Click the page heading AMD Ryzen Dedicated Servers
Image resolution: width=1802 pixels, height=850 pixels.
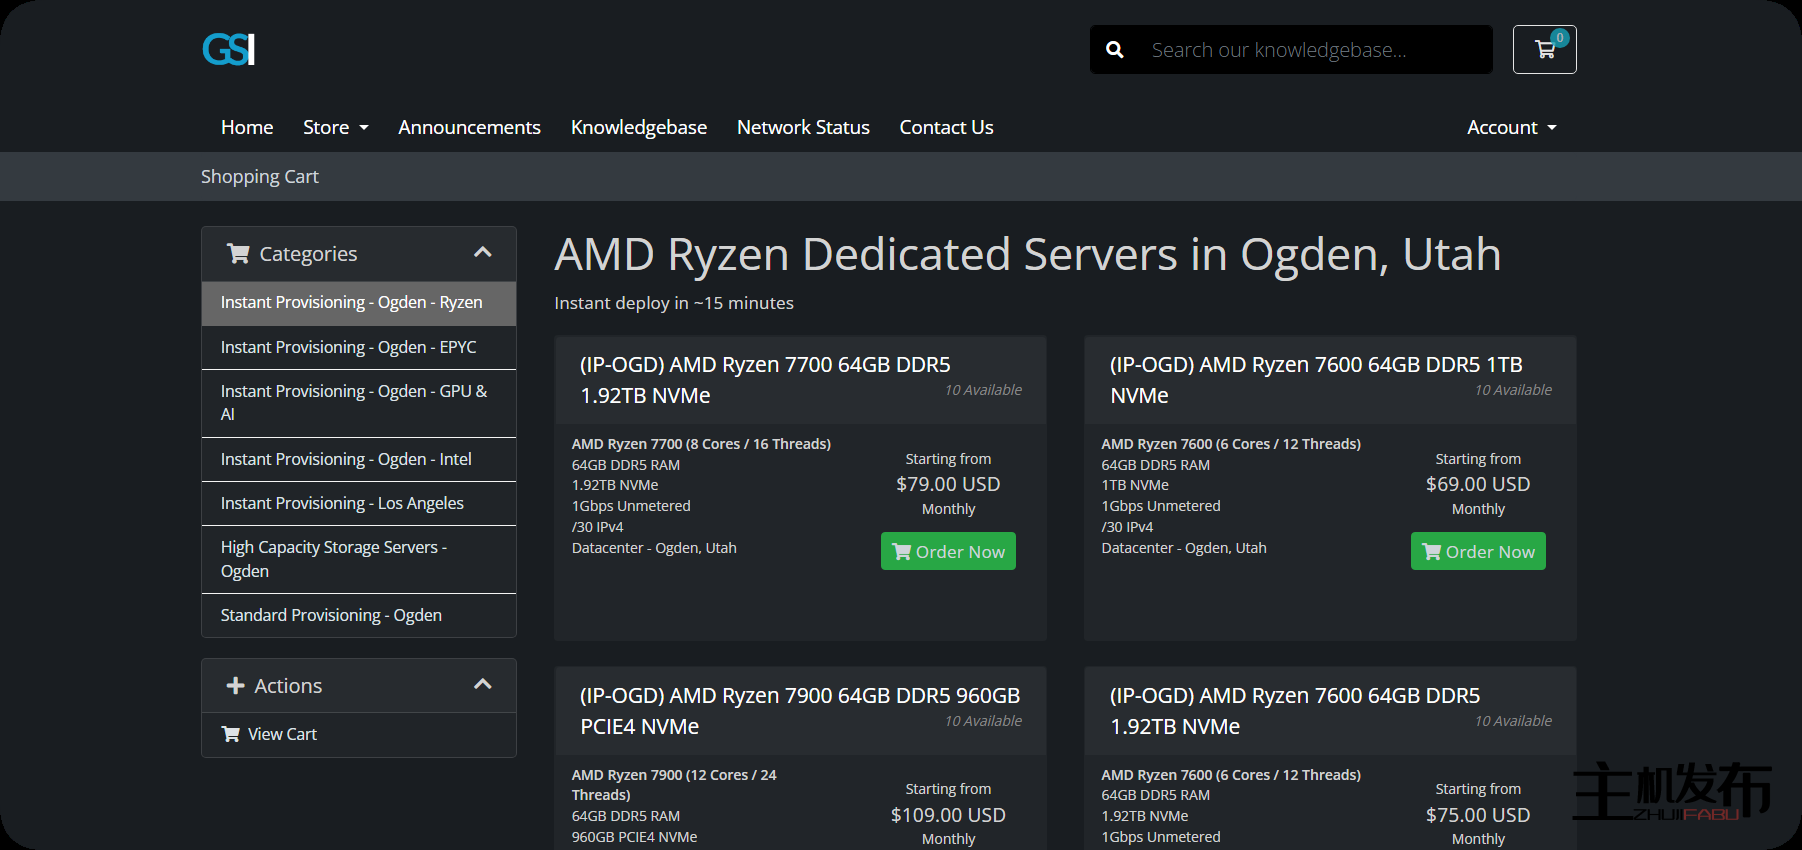1028,254
